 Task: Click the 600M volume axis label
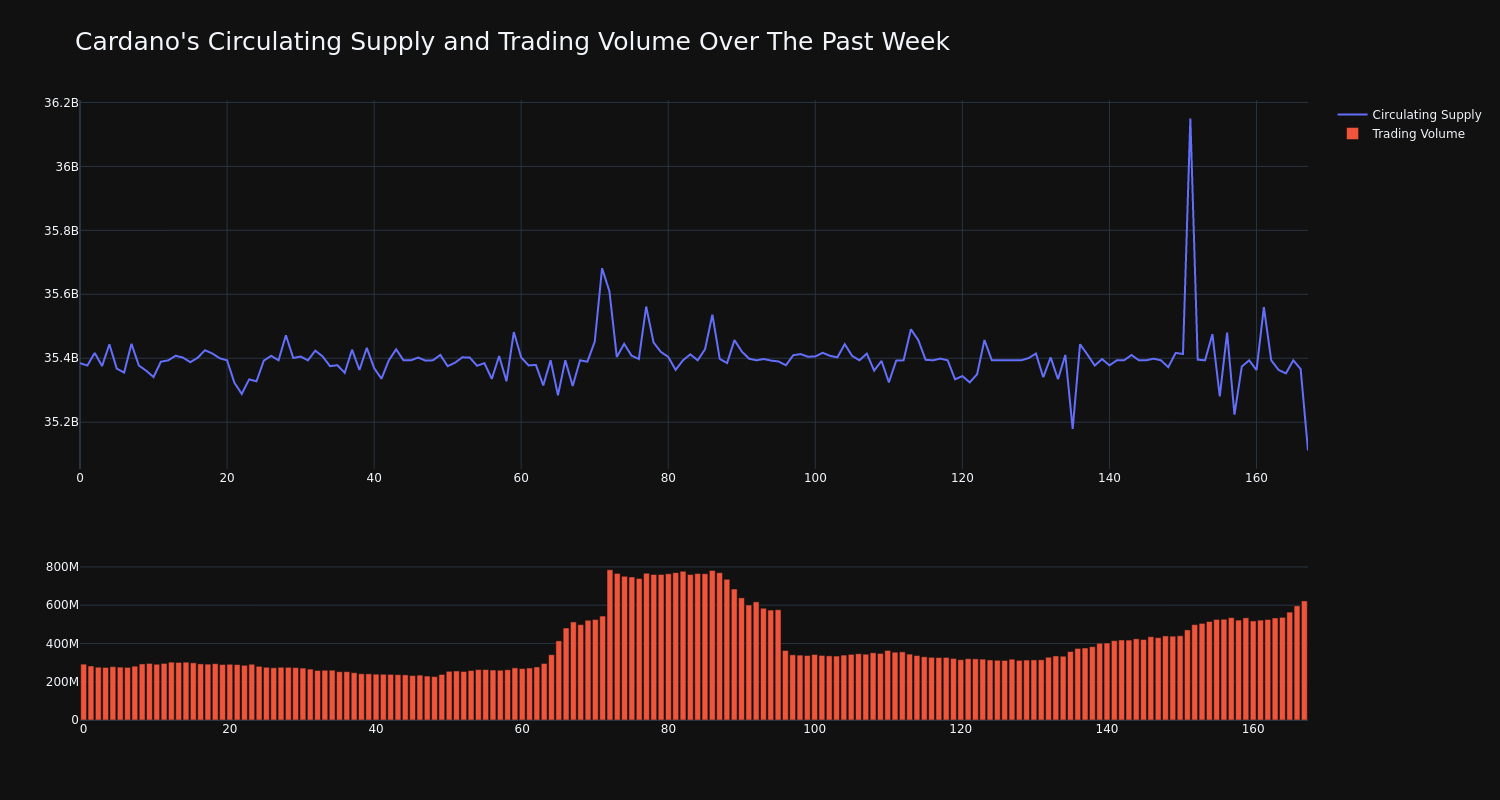(x=62, y=605)
